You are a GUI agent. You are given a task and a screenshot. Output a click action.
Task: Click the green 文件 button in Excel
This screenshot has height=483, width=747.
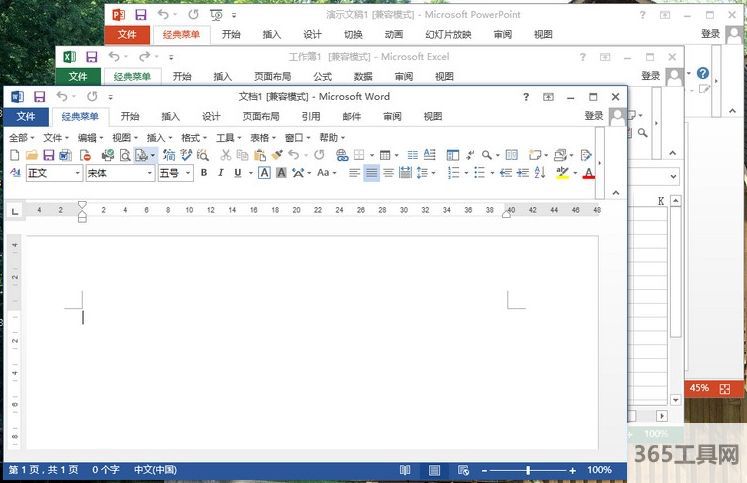(x=78, y=77)
